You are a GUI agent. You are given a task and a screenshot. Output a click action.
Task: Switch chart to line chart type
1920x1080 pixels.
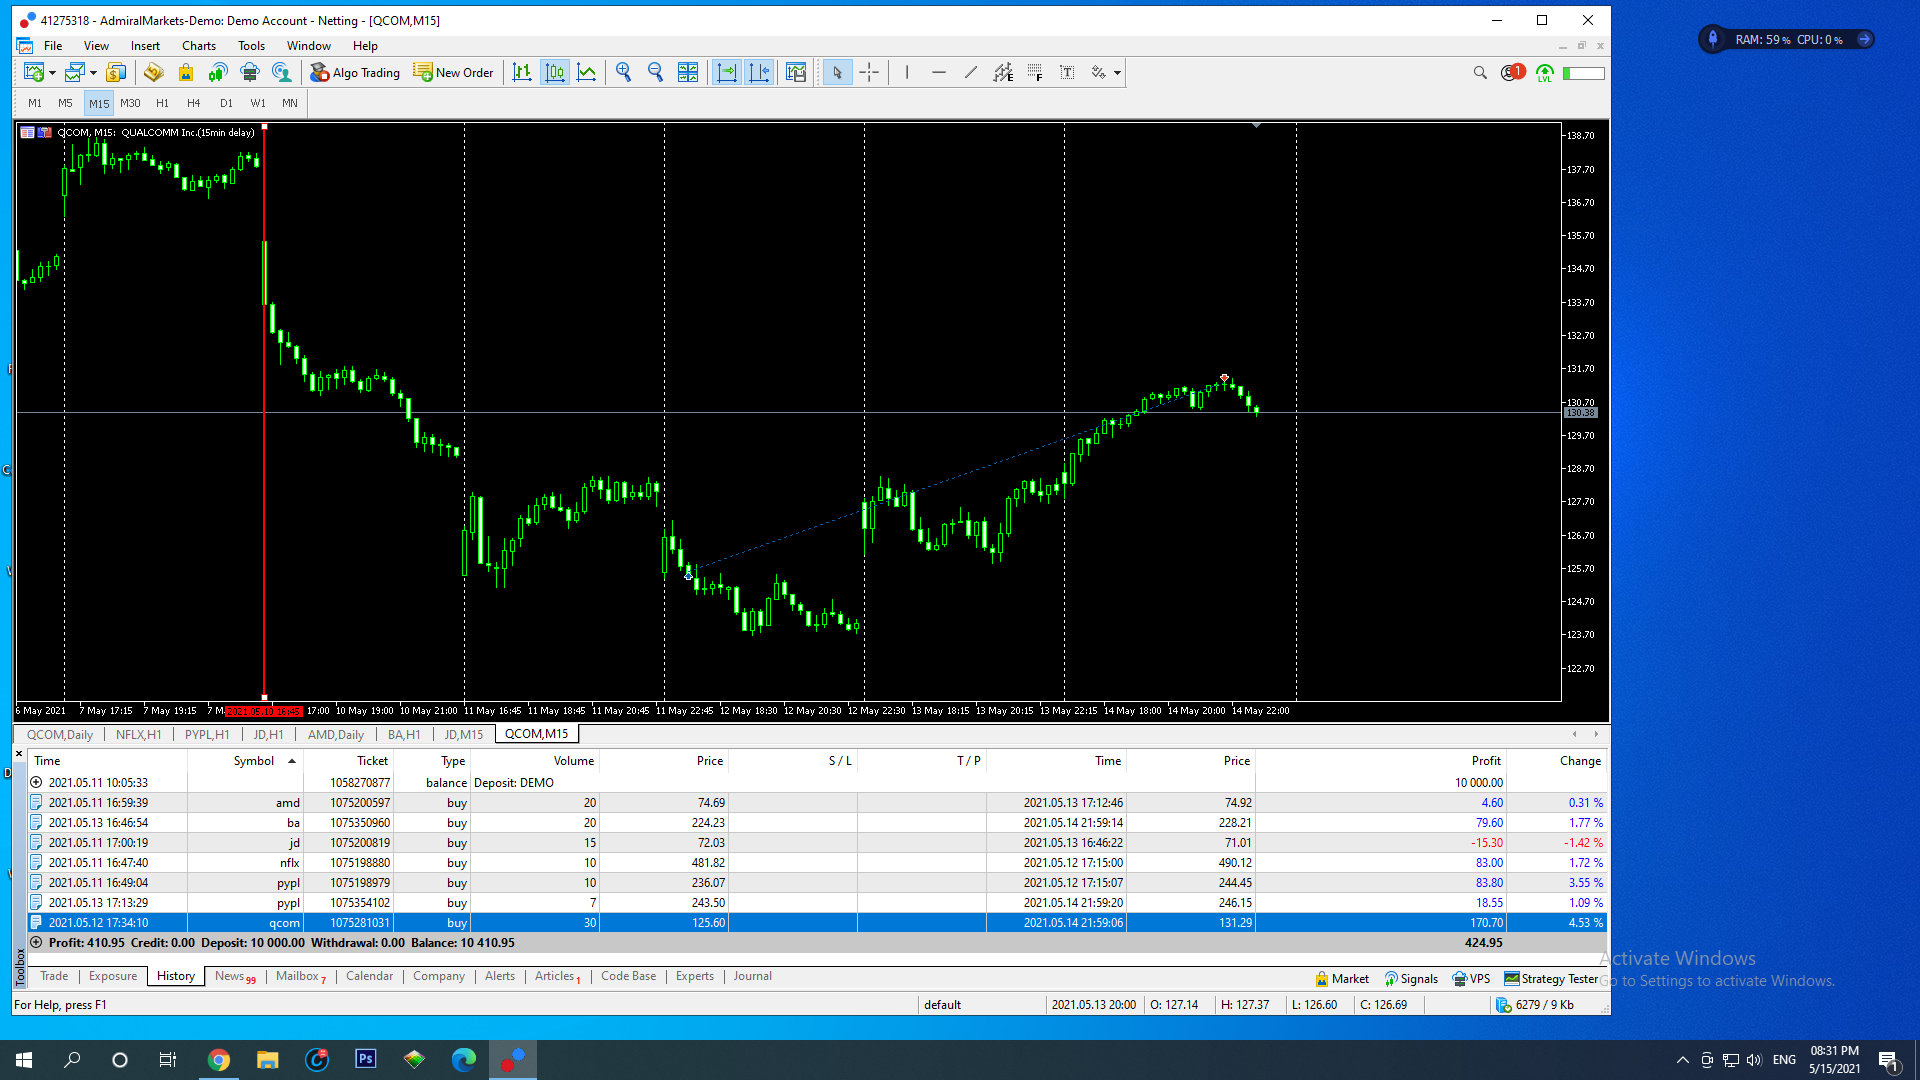(587, 72)
